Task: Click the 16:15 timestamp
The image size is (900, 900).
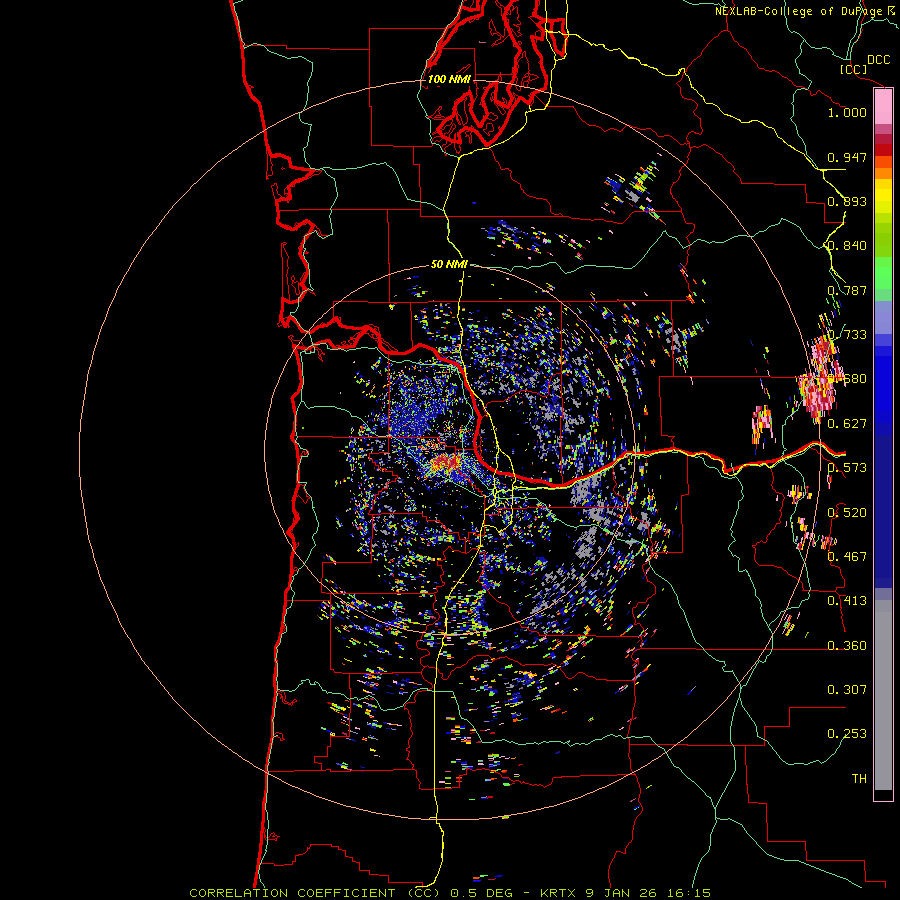Action: 689,893
